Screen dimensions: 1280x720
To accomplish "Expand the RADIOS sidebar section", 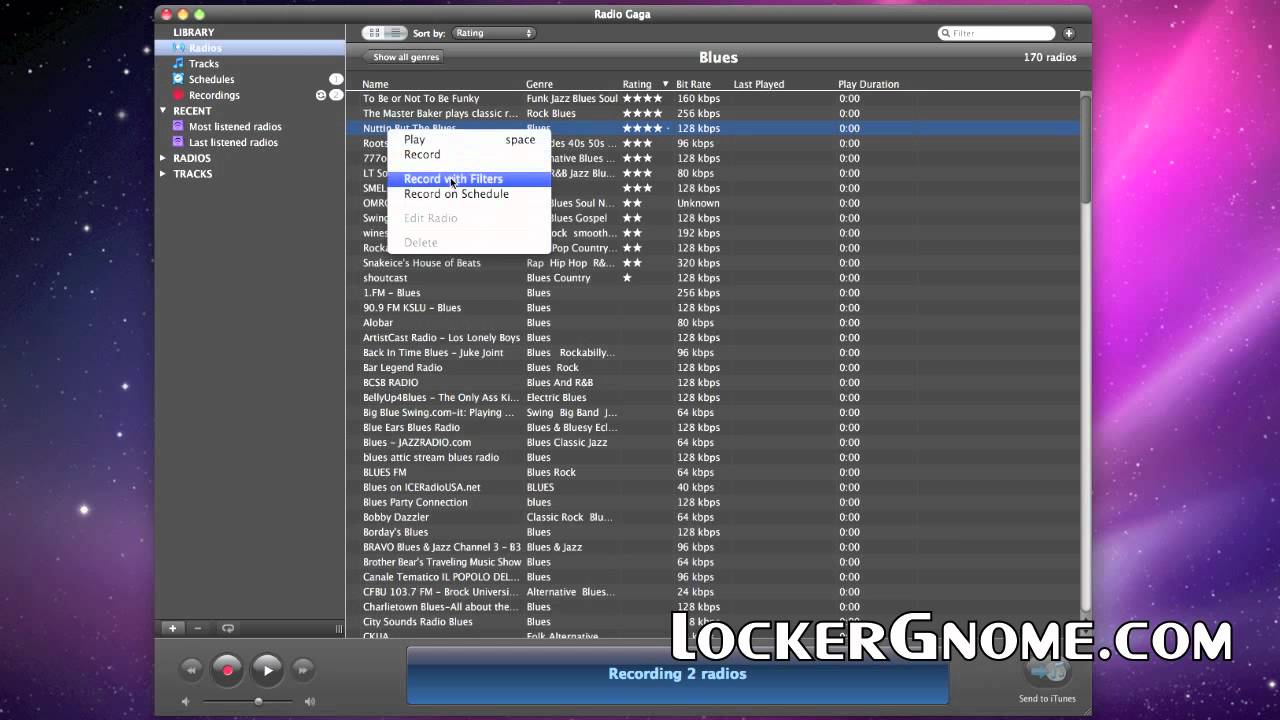I will pos(163,158).
